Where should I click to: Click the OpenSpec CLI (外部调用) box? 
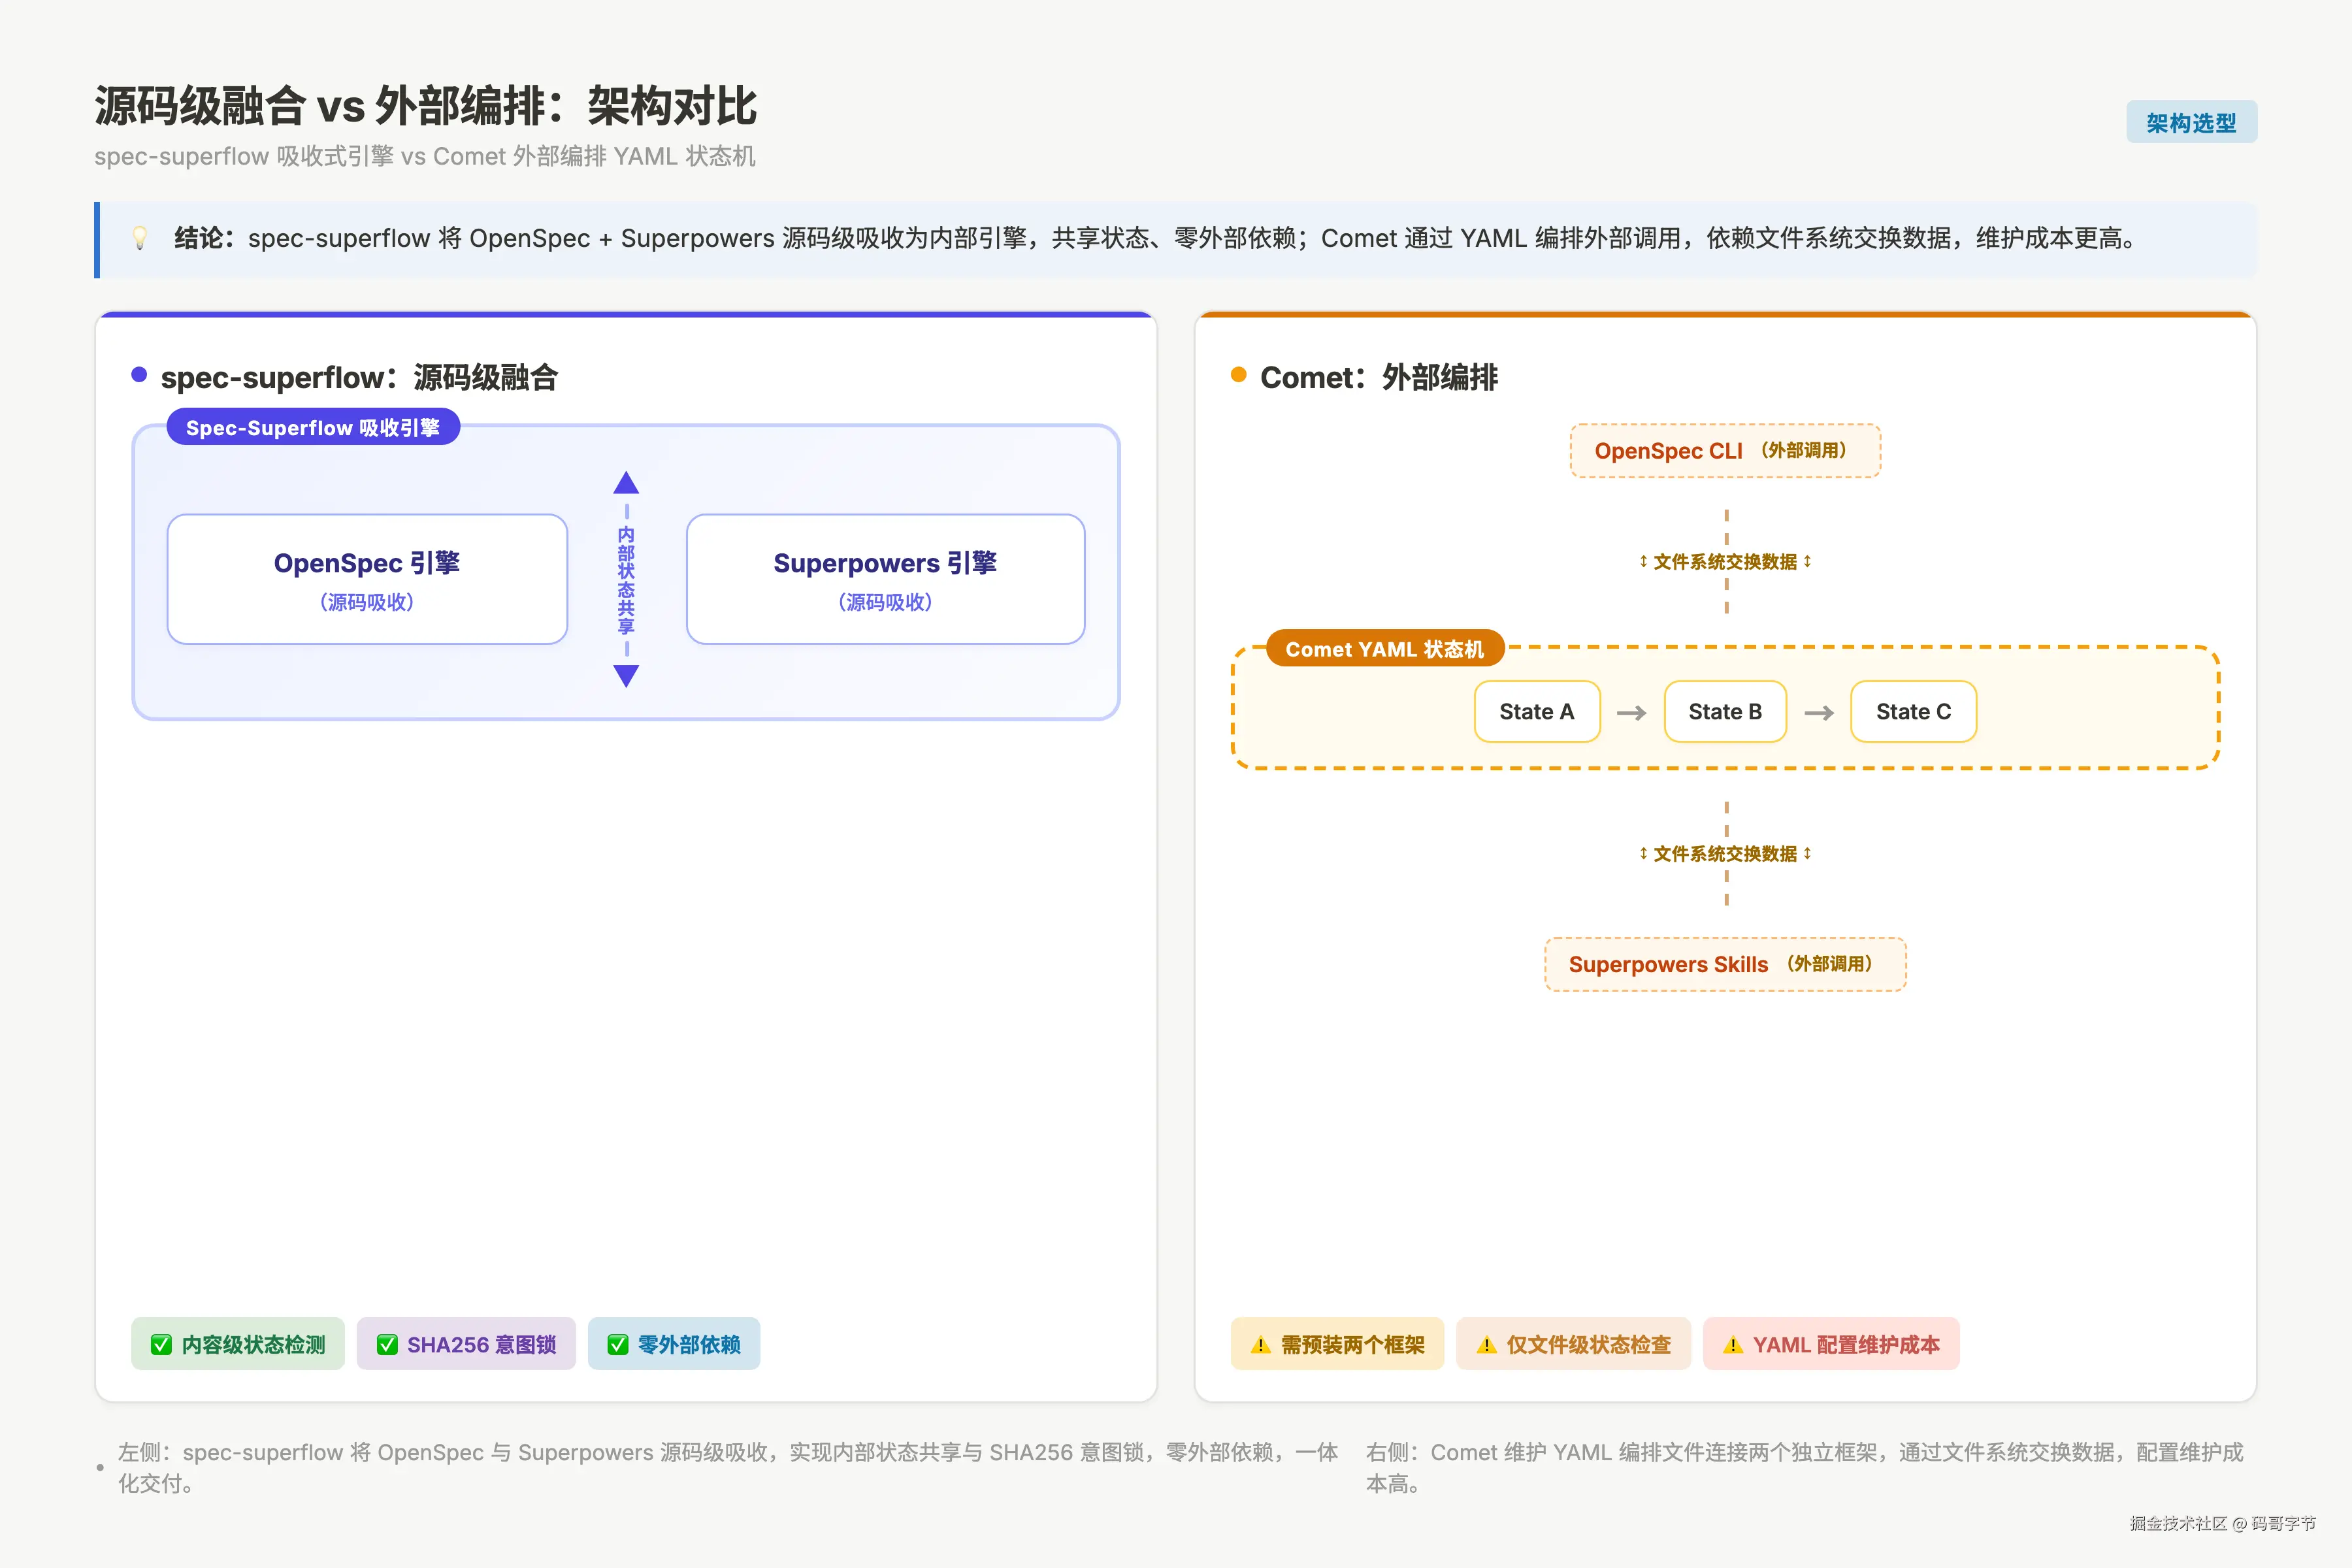pos(1725,451)
